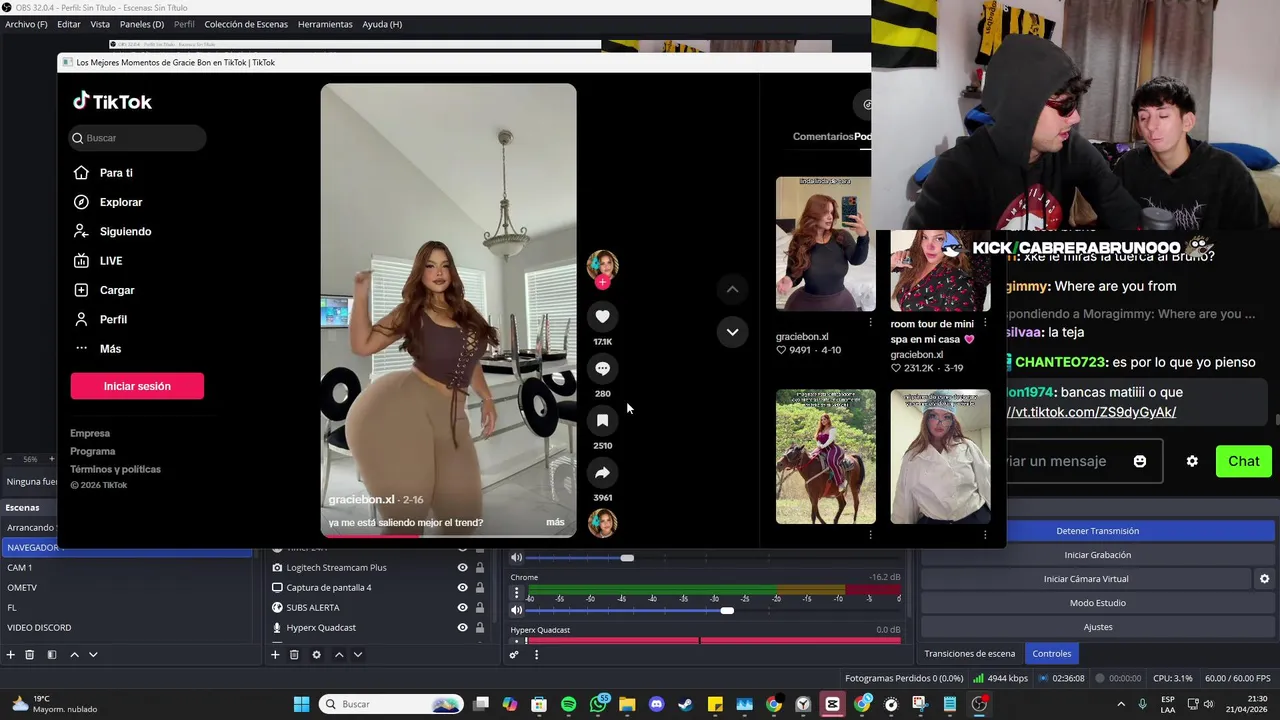This screenshot has width=1280, height=720.
Task: Send message with green Chat button
Action: (x=1243, y=461)
